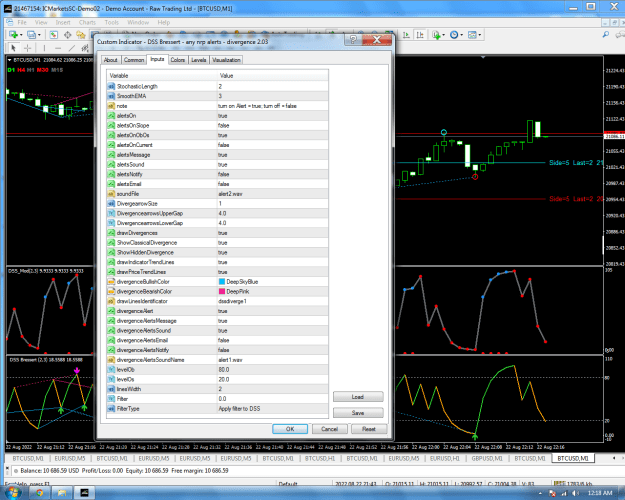Toggle alertsSound value true
The image size is (625, 500).
point(273,164)
